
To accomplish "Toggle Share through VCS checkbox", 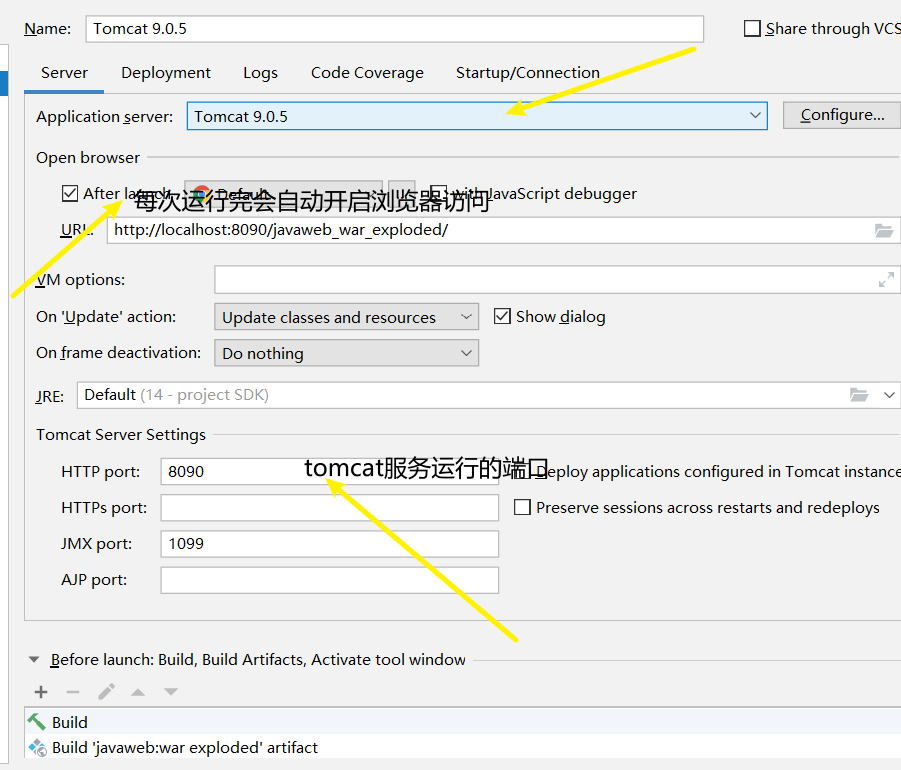I will (x=752, y=28).
